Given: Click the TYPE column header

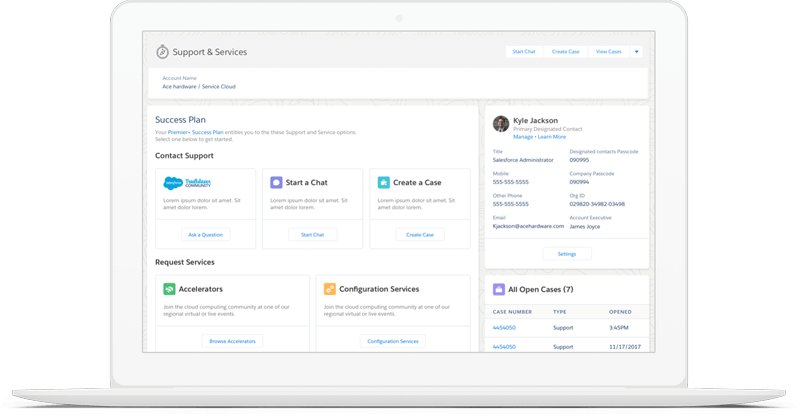Looking at the screenshot, I should pyautogui.click(x=560, y=312).
